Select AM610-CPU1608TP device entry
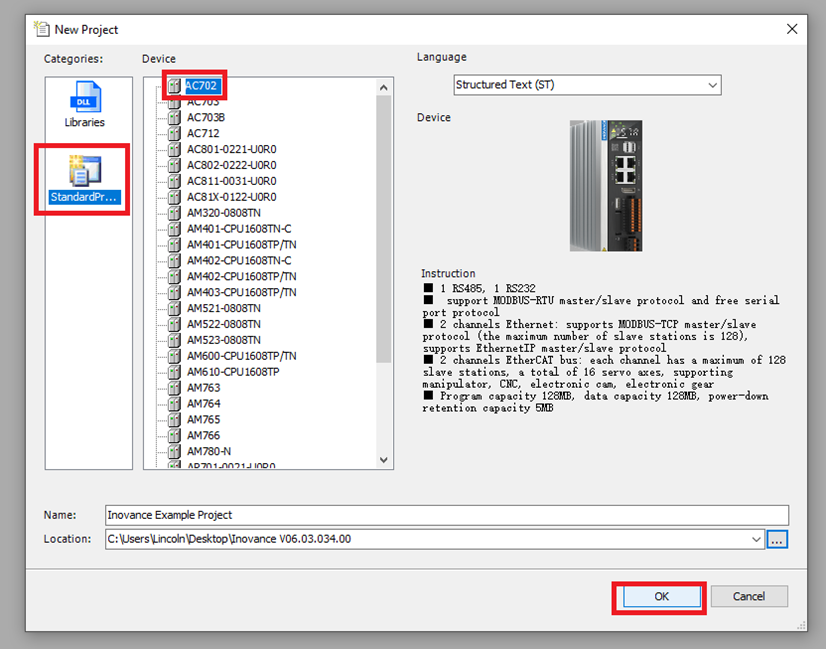 point(233,372)
